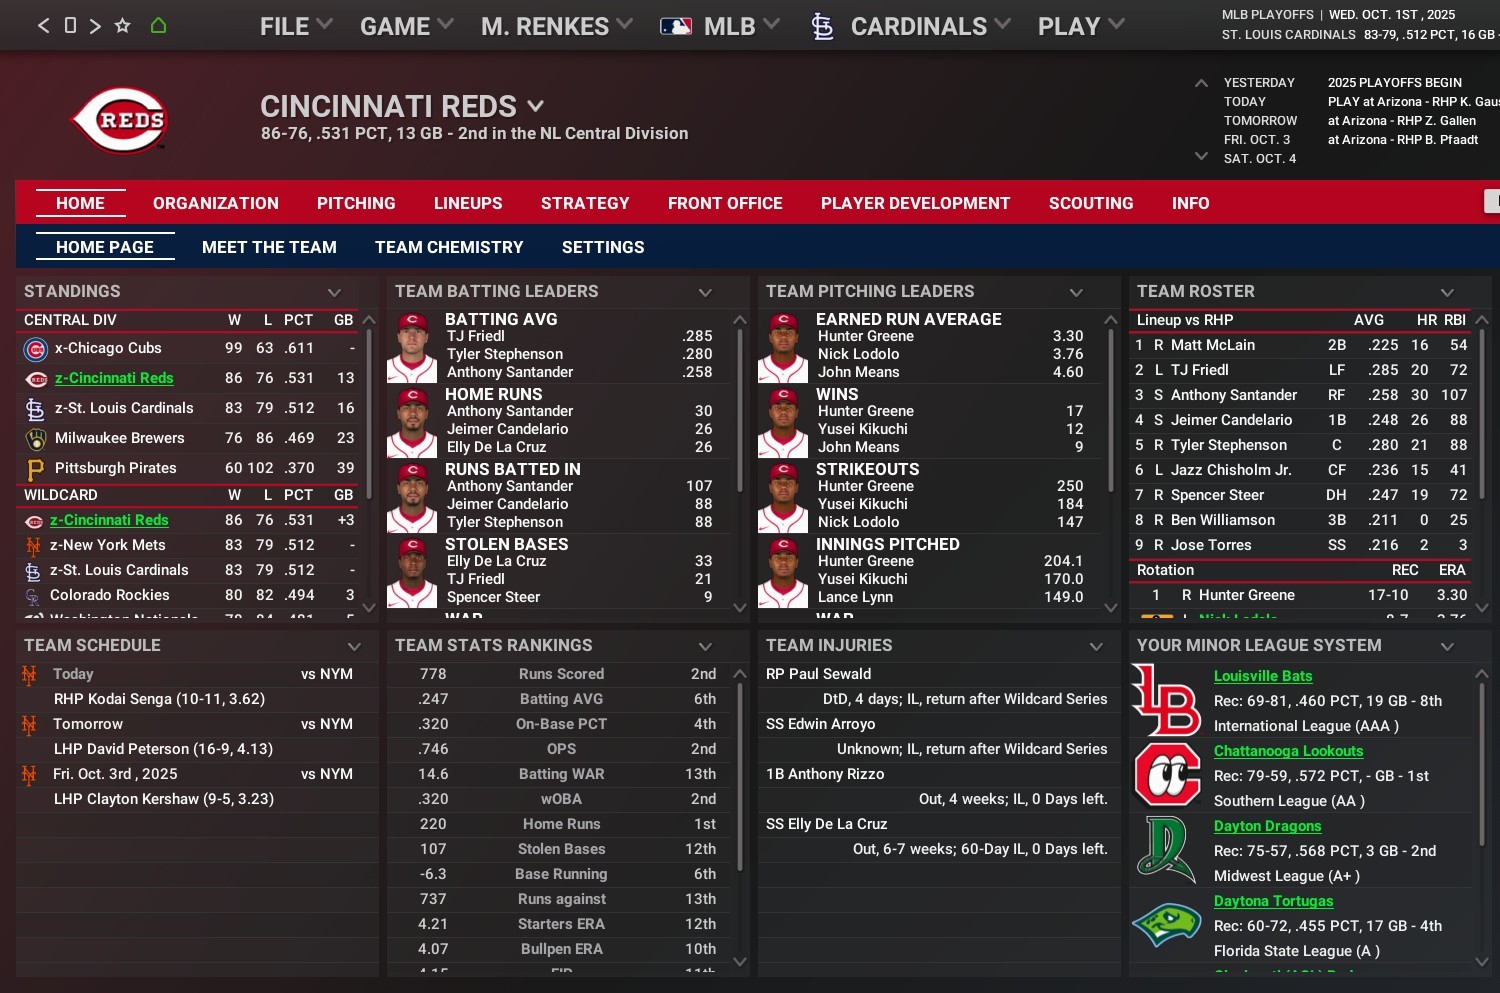Expand the Team Pitching Leaders dropdown
Viewport: 1500px width, 993px height.
(x=1076, y=292)
